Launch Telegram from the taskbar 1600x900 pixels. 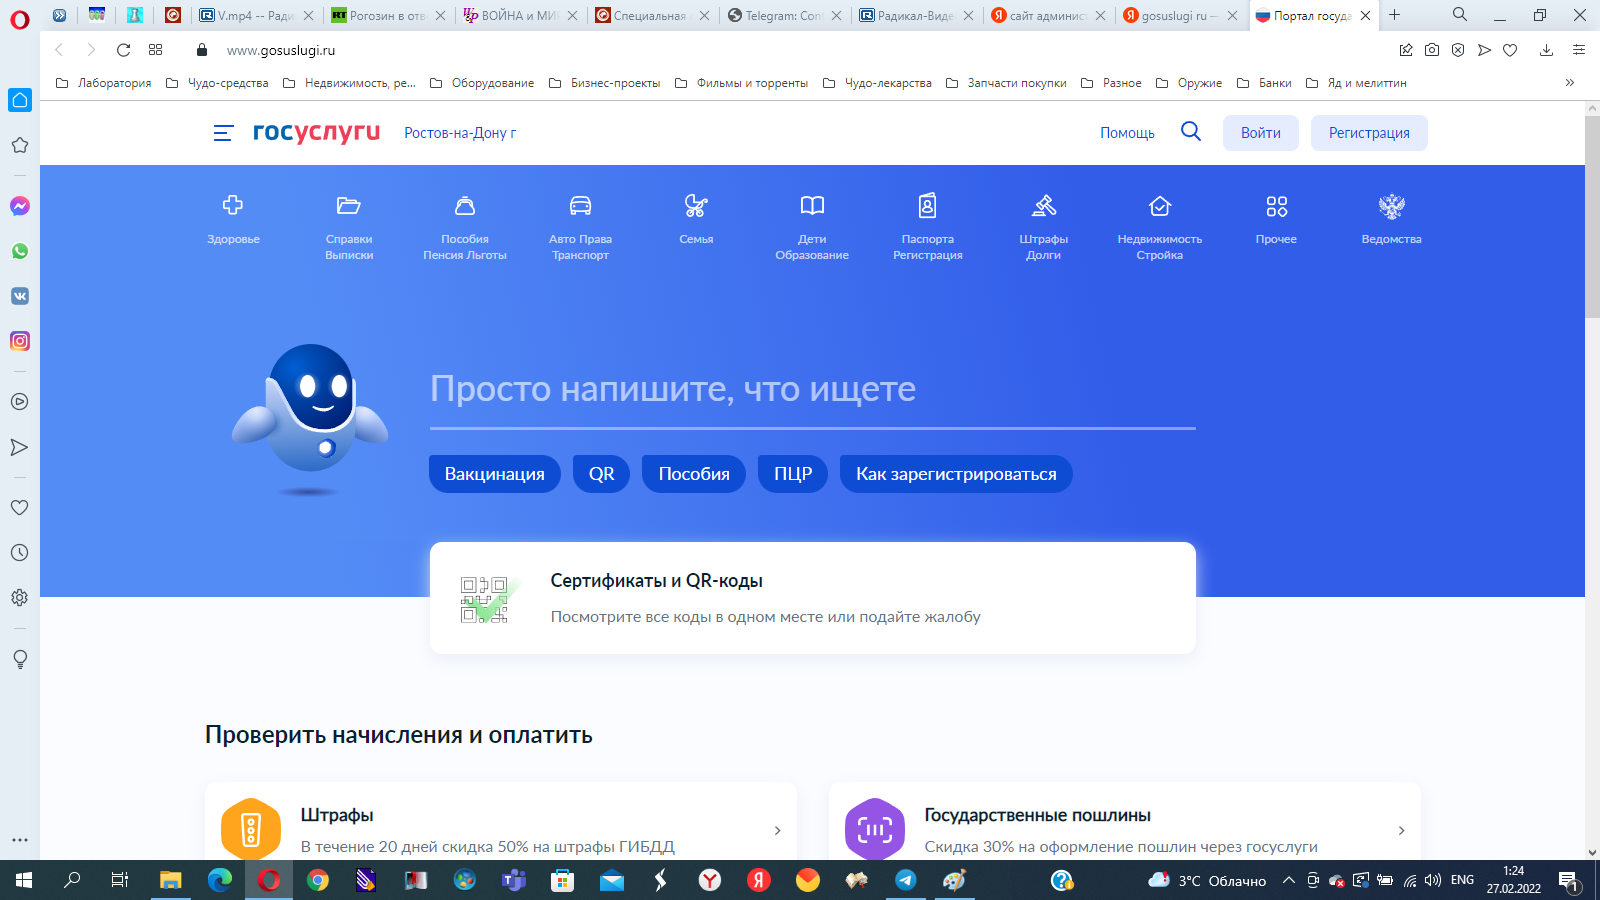905,881
